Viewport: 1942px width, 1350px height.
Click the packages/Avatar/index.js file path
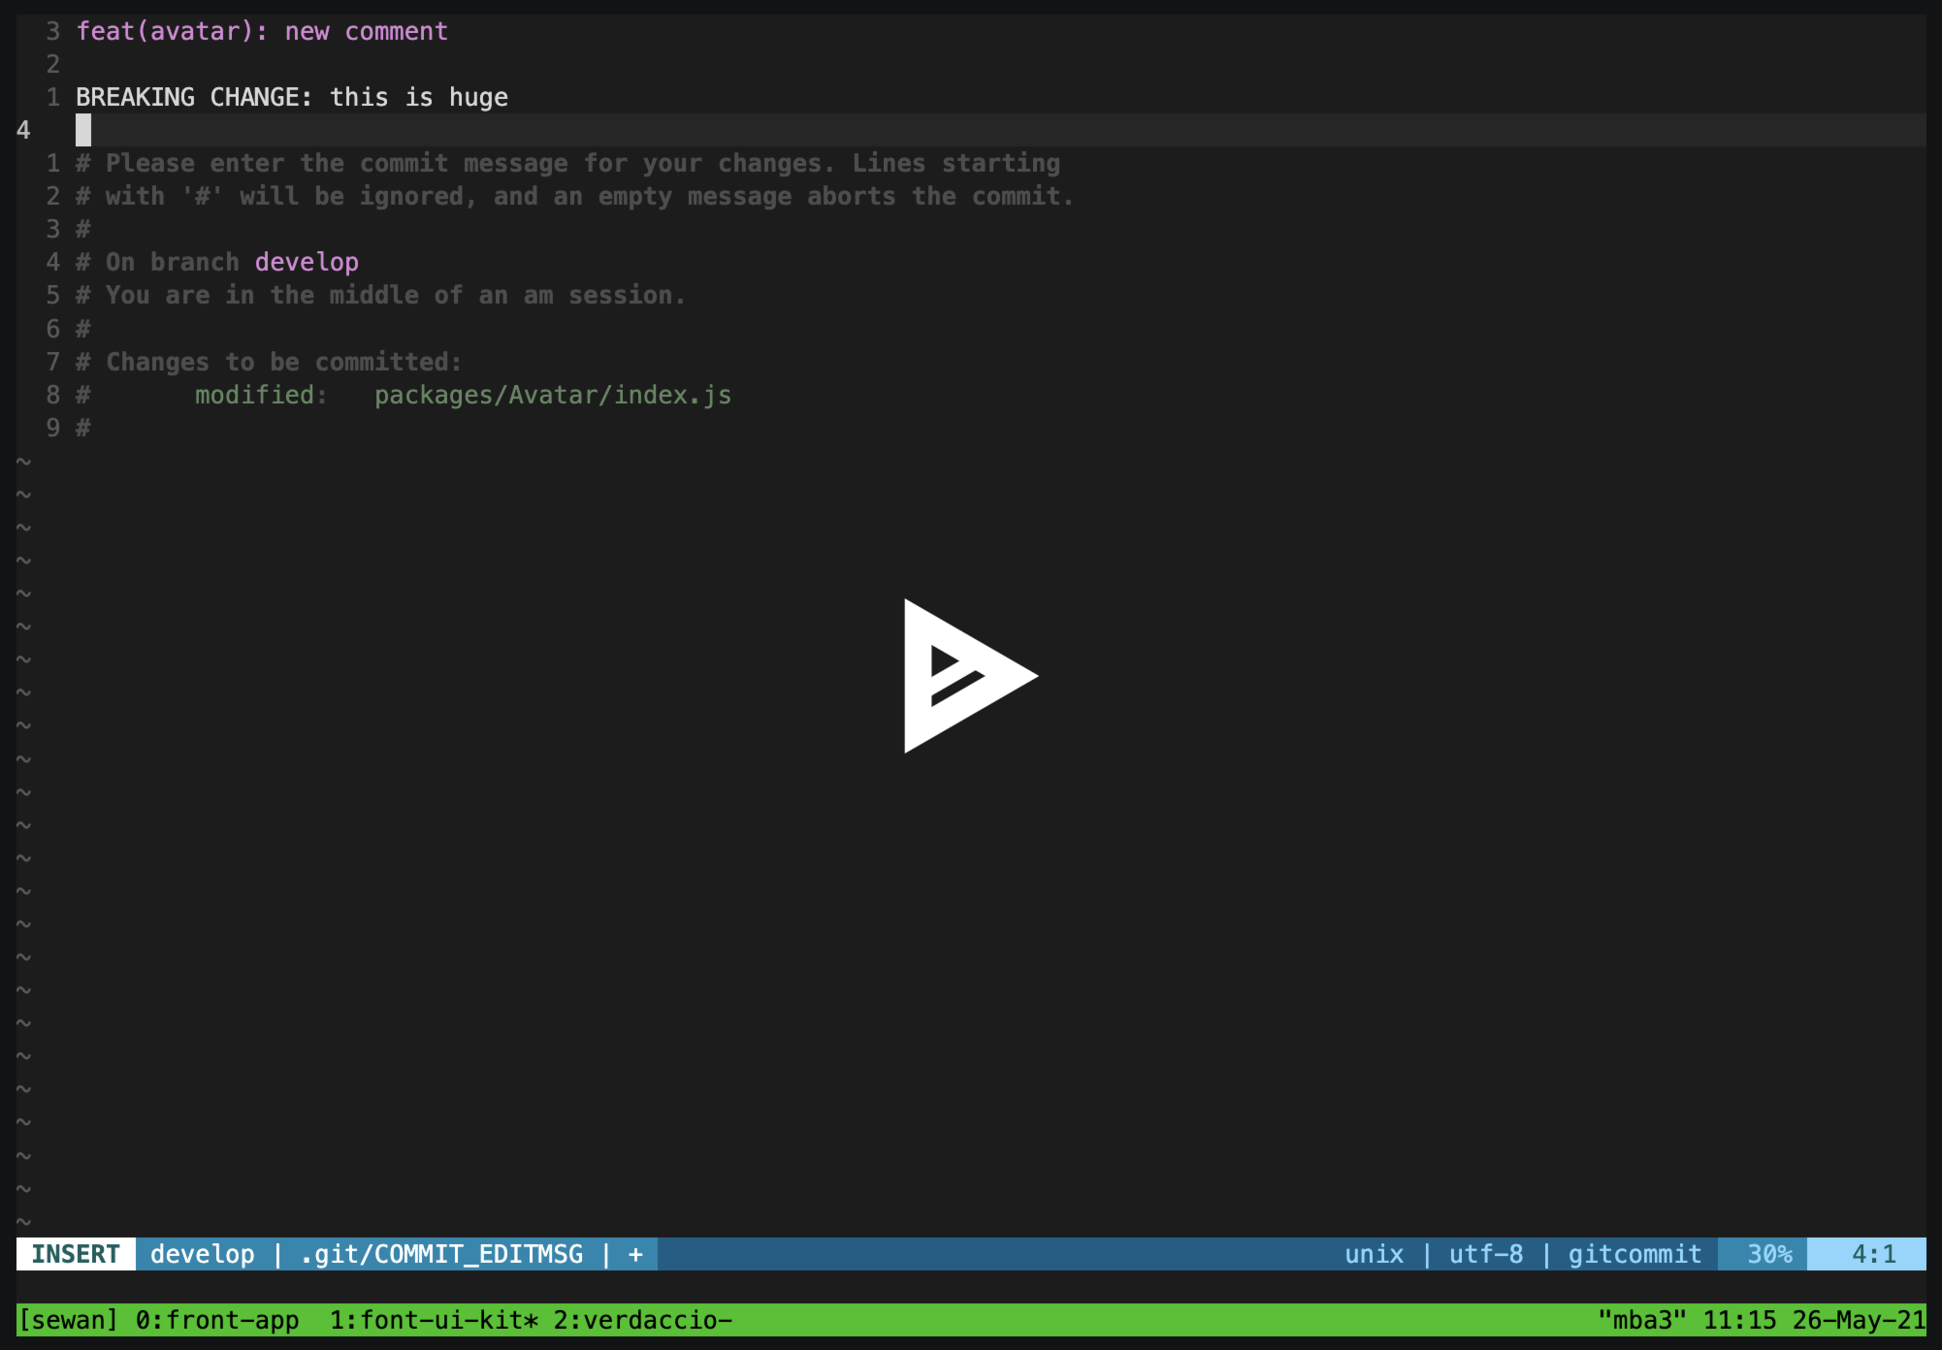click(552, 395)
